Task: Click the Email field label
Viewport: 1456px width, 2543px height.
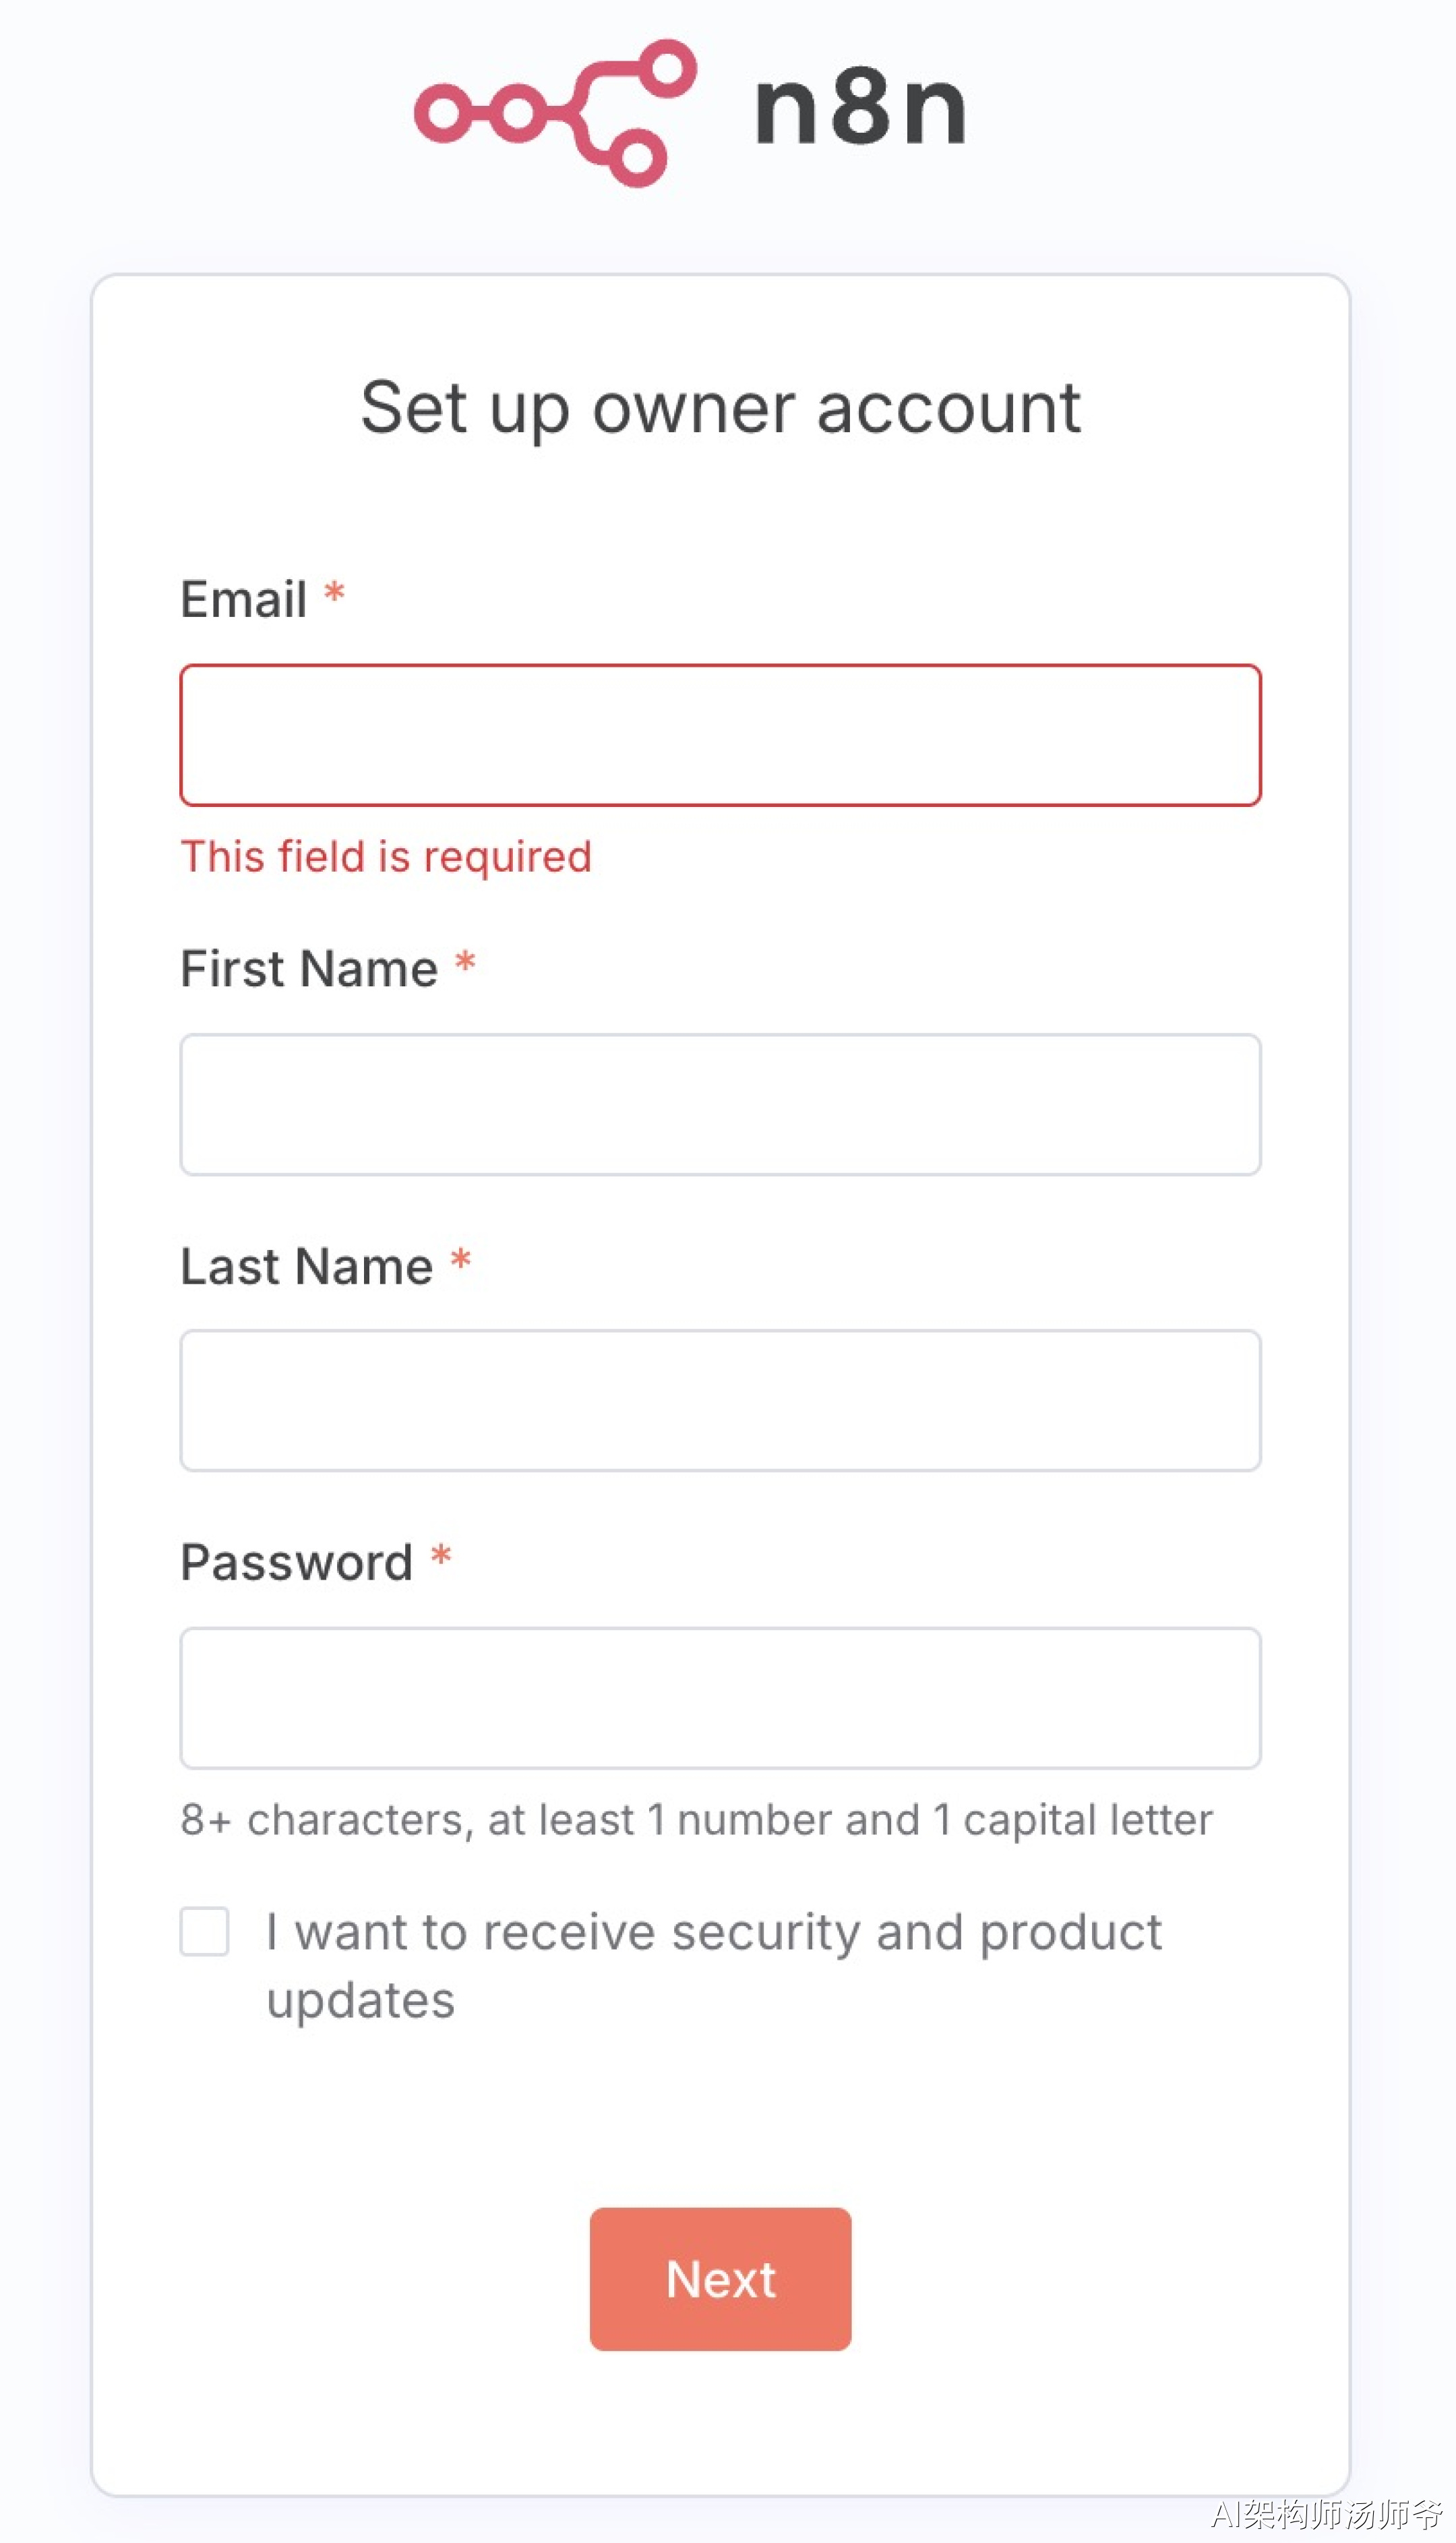Action: [243, 600]
